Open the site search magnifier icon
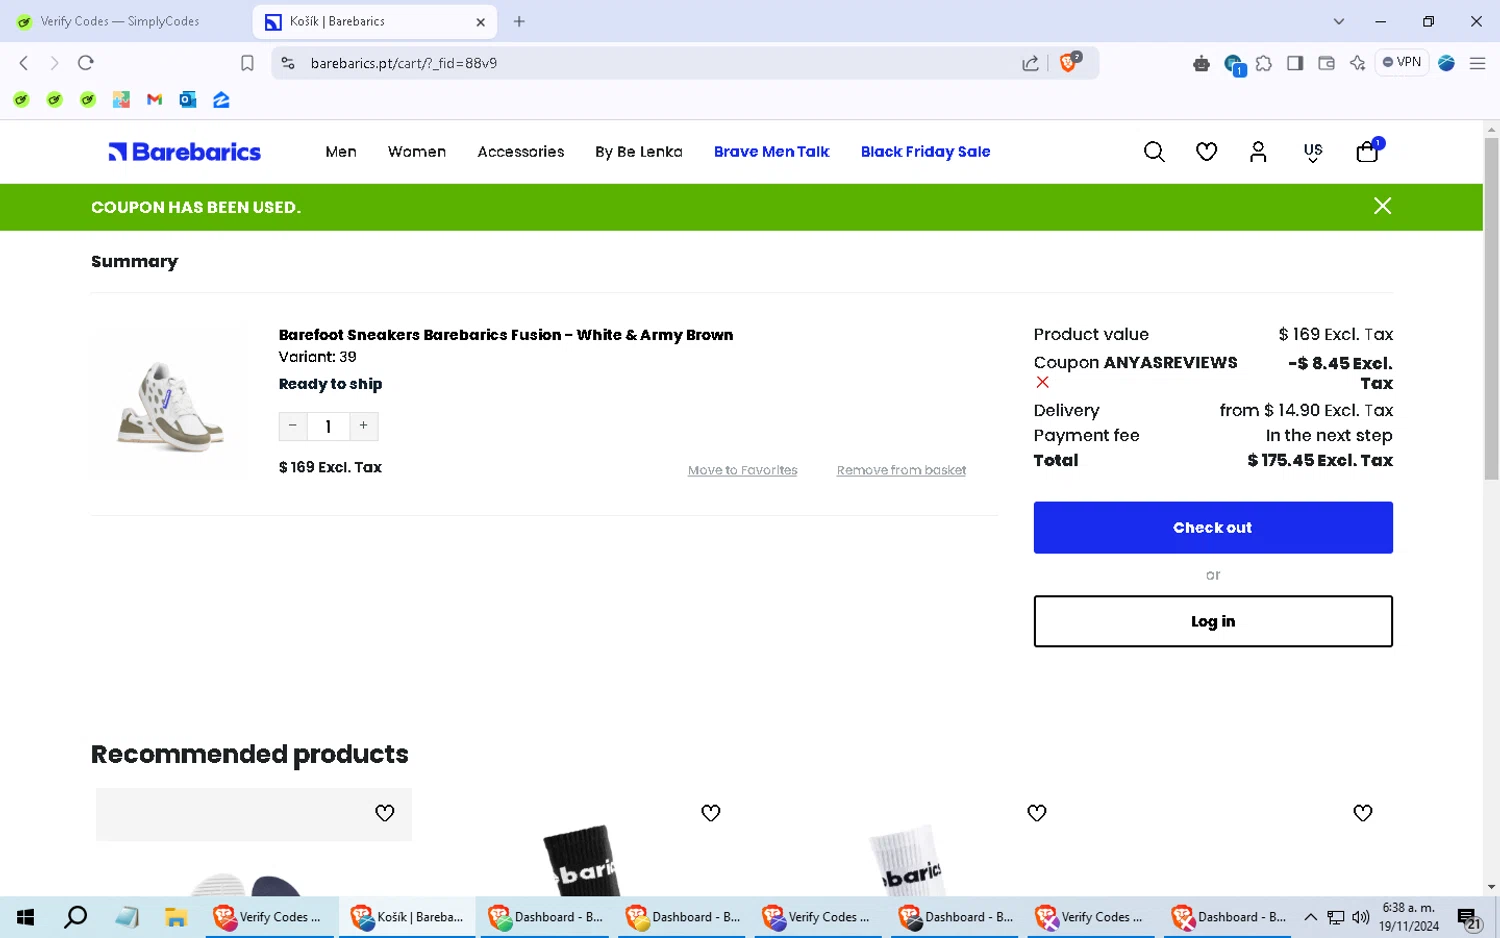Image resolution: width=1500 pixels, height=938 pixels. point(1154,152)
